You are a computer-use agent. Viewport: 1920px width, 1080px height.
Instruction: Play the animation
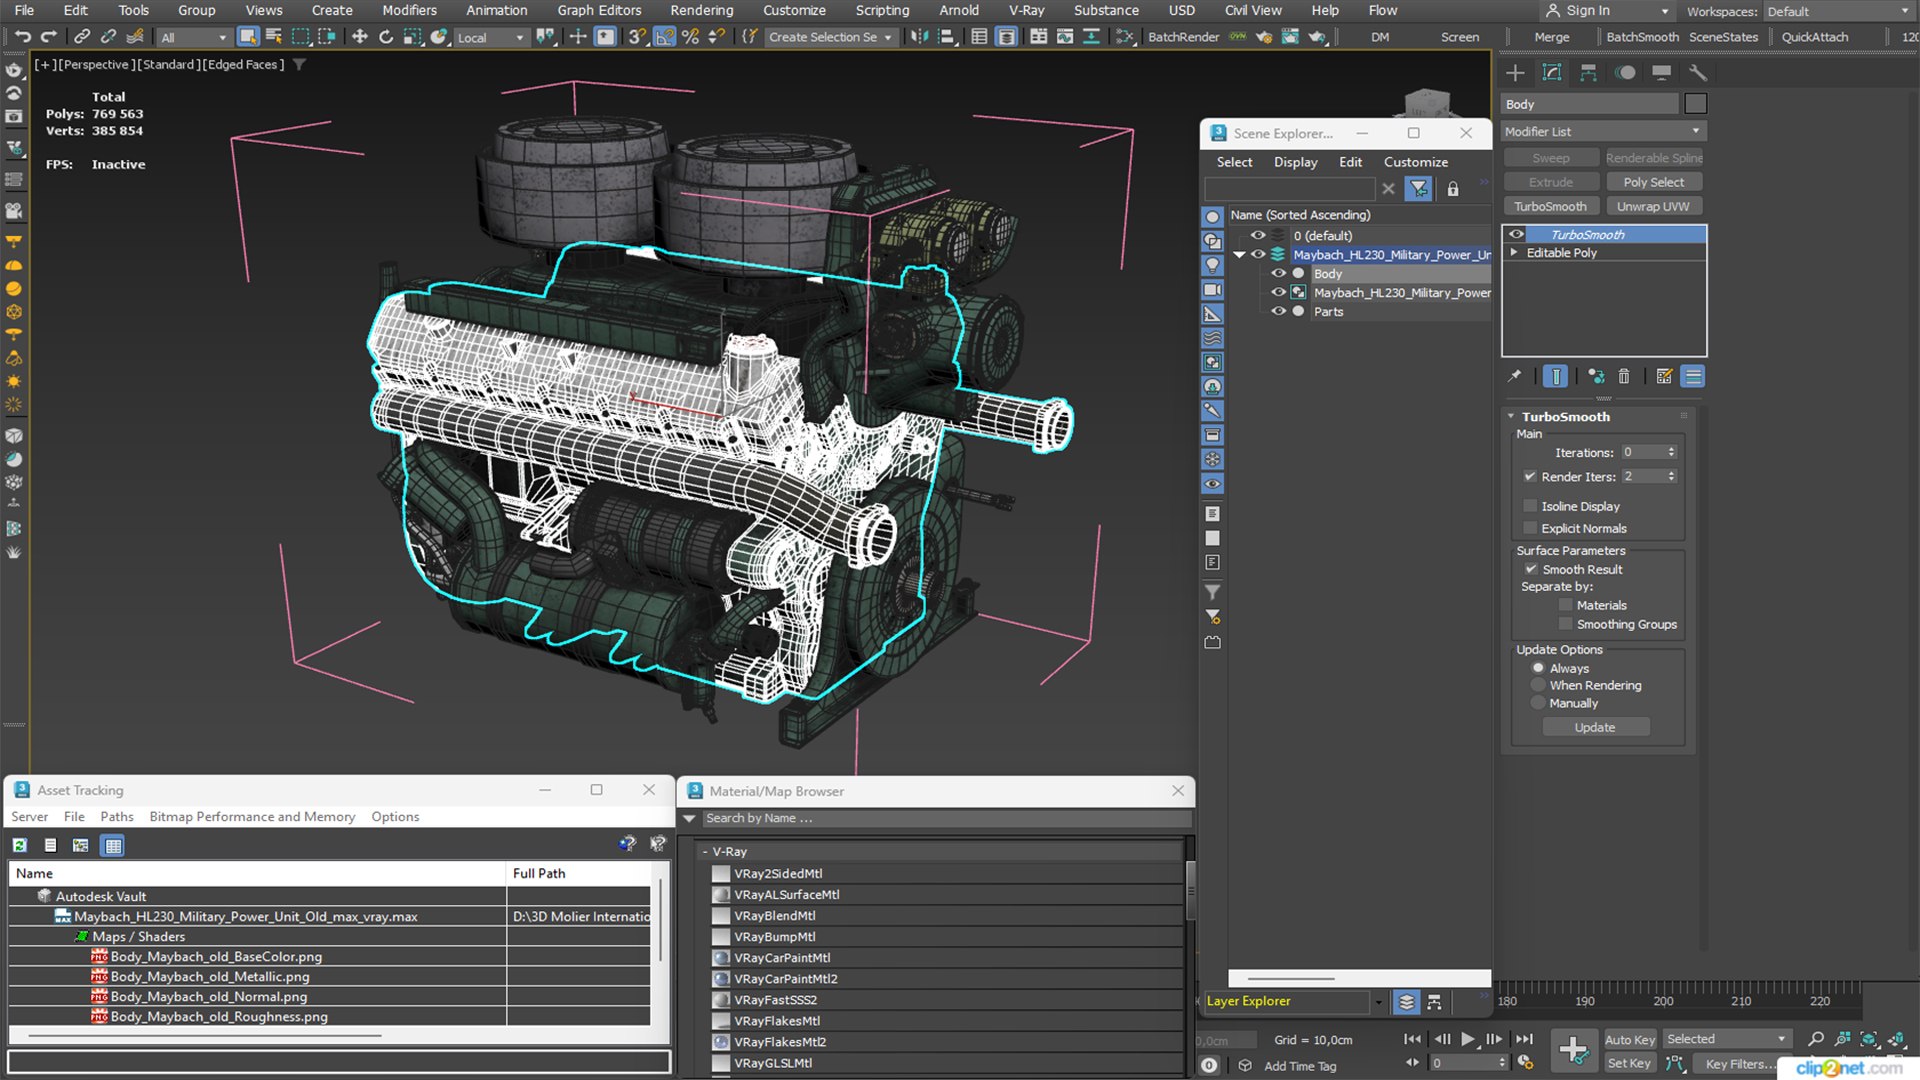[x=1467, y=1039]
